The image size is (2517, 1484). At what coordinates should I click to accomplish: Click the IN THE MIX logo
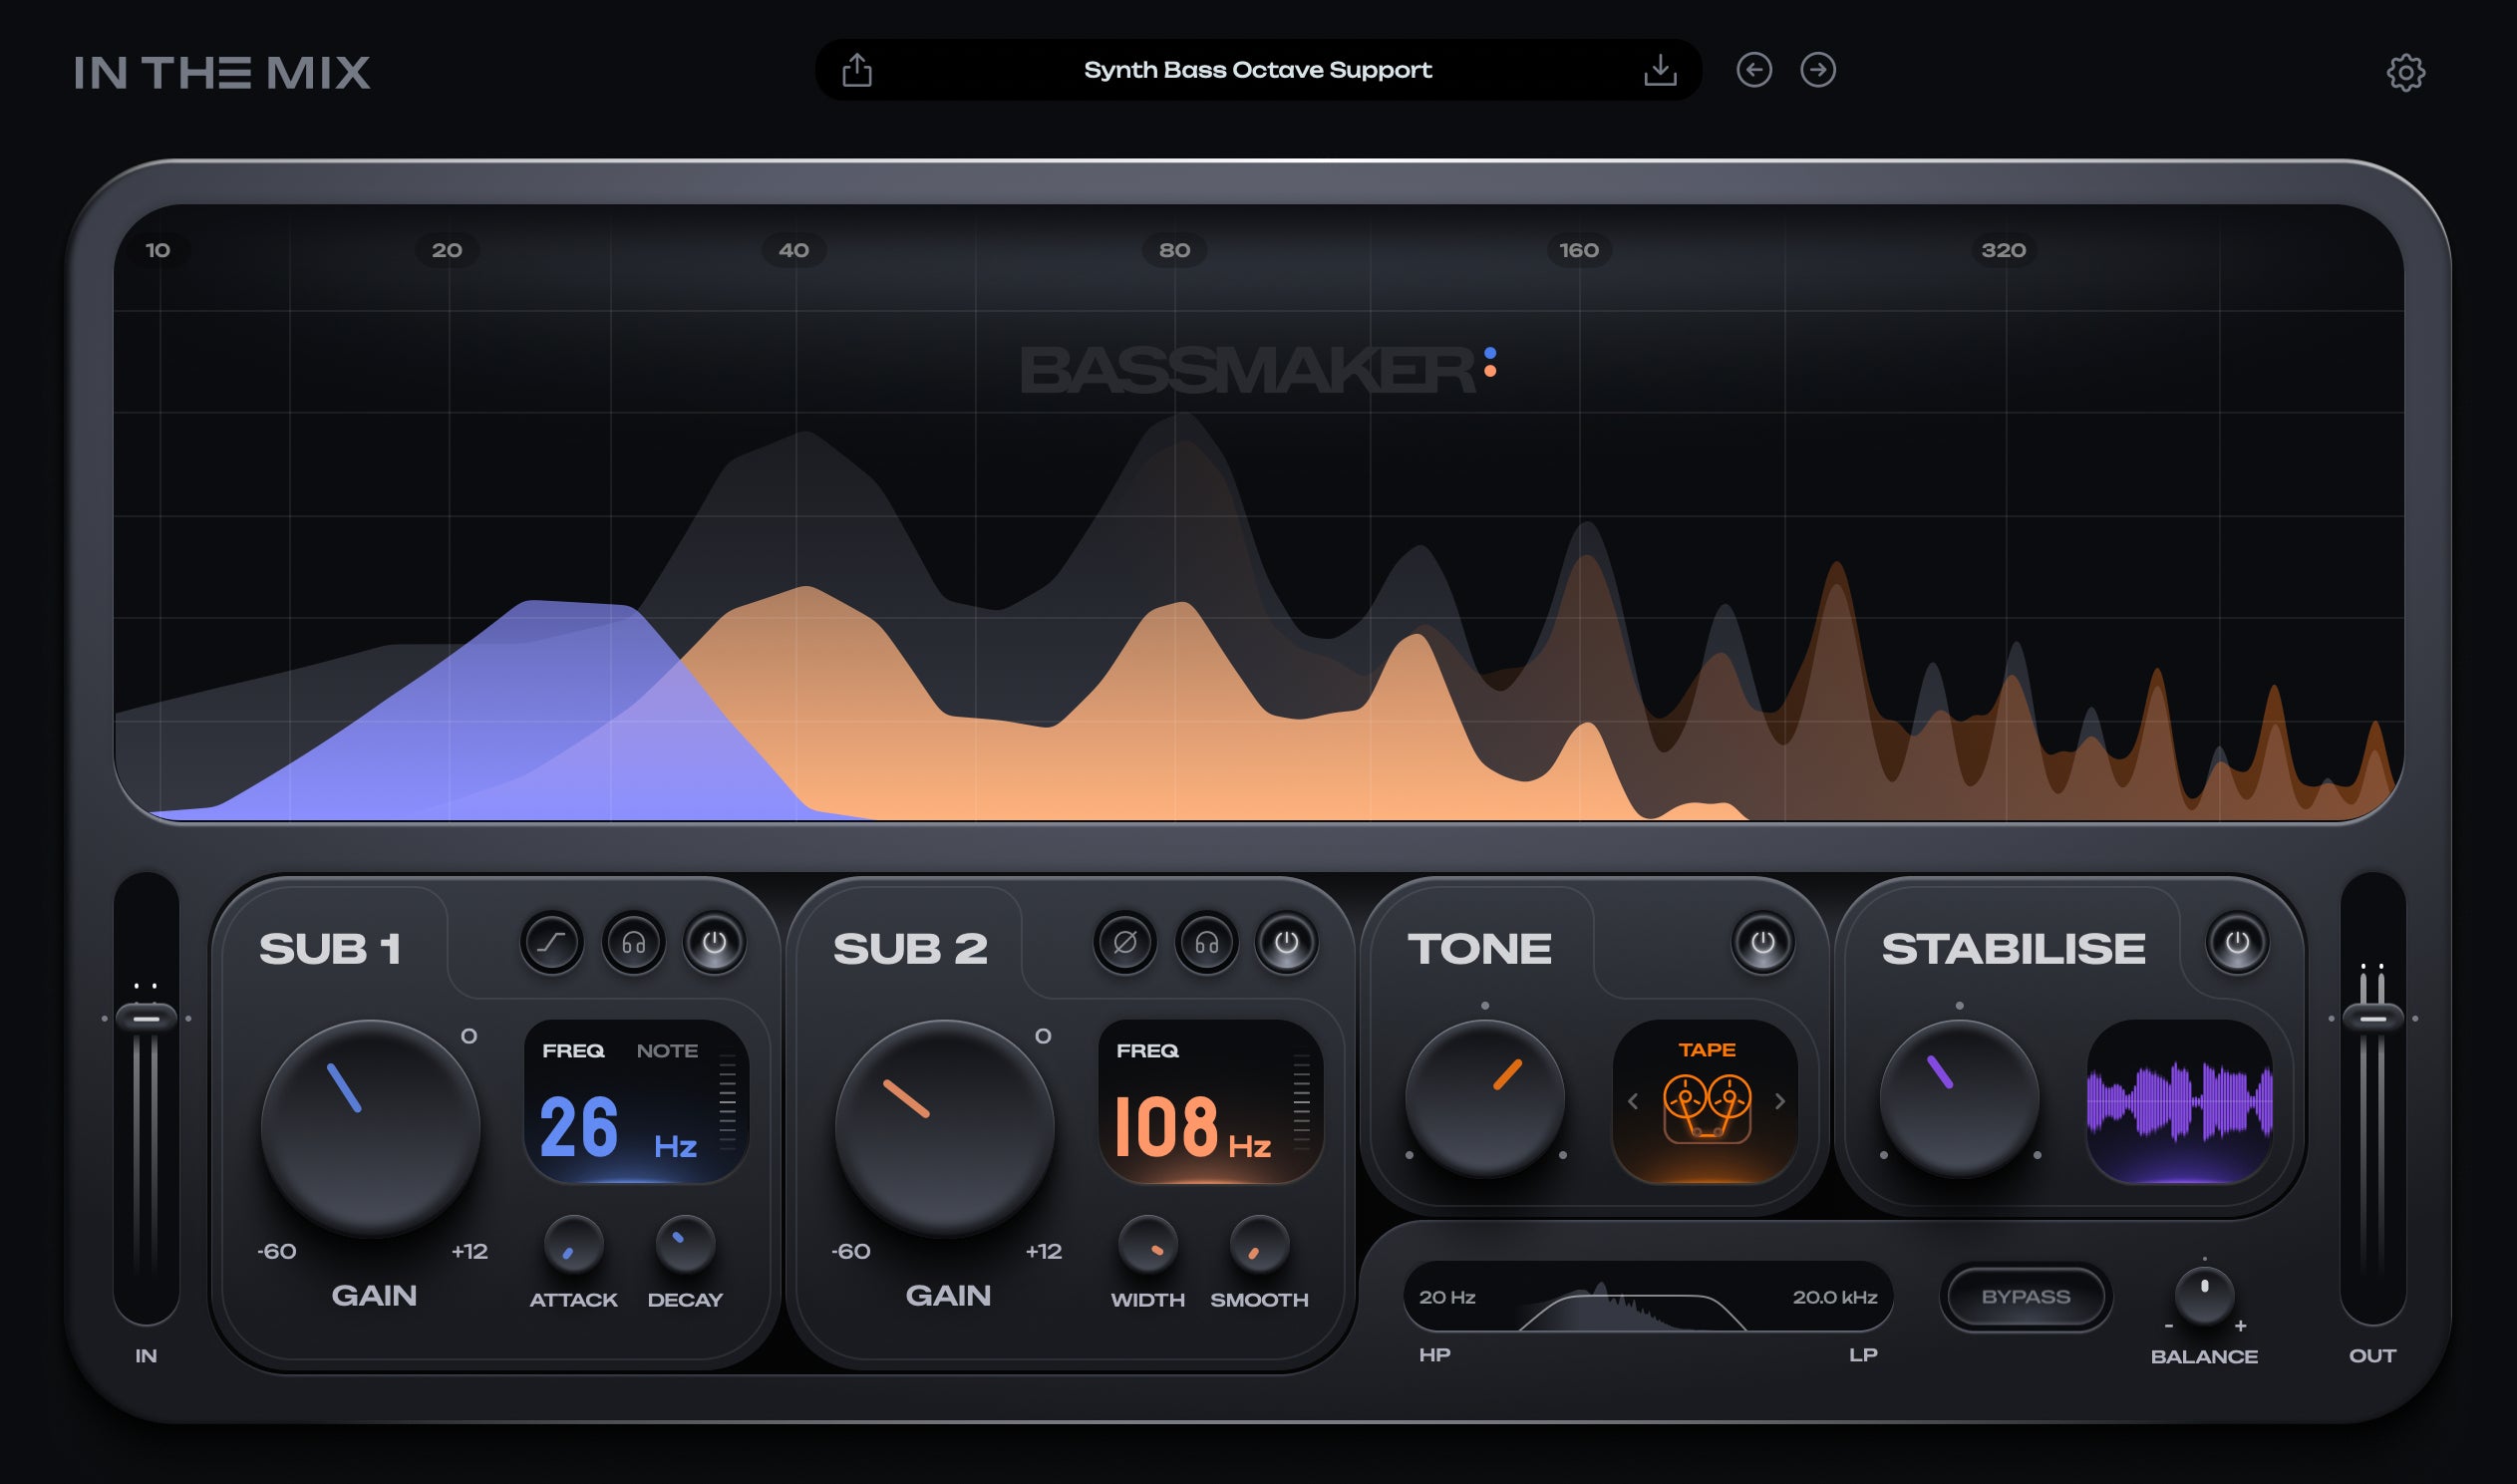coord(222,73)
